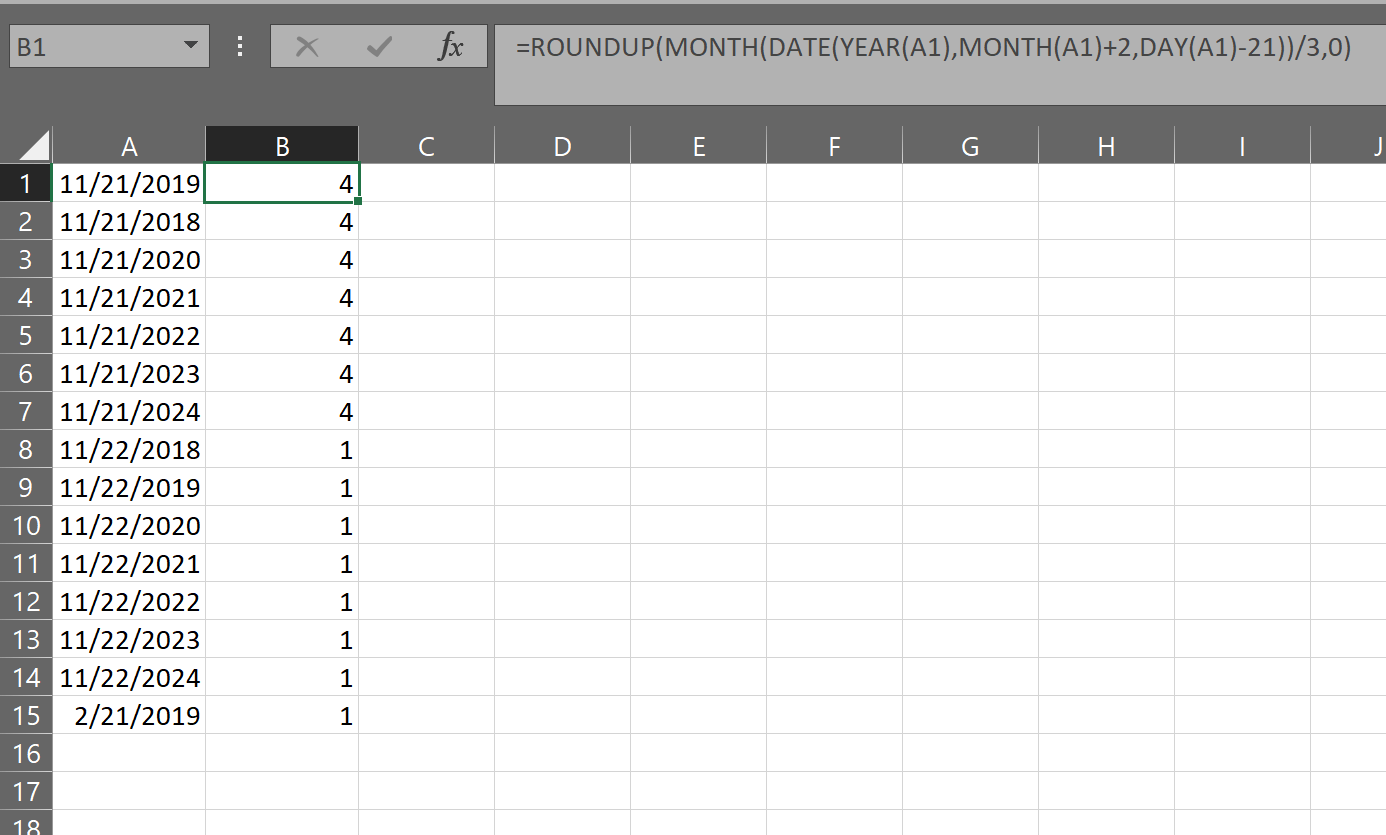Click the Enter checkmark in formula bar
The image size is (1386, 835).
click(x=378, y=45)
